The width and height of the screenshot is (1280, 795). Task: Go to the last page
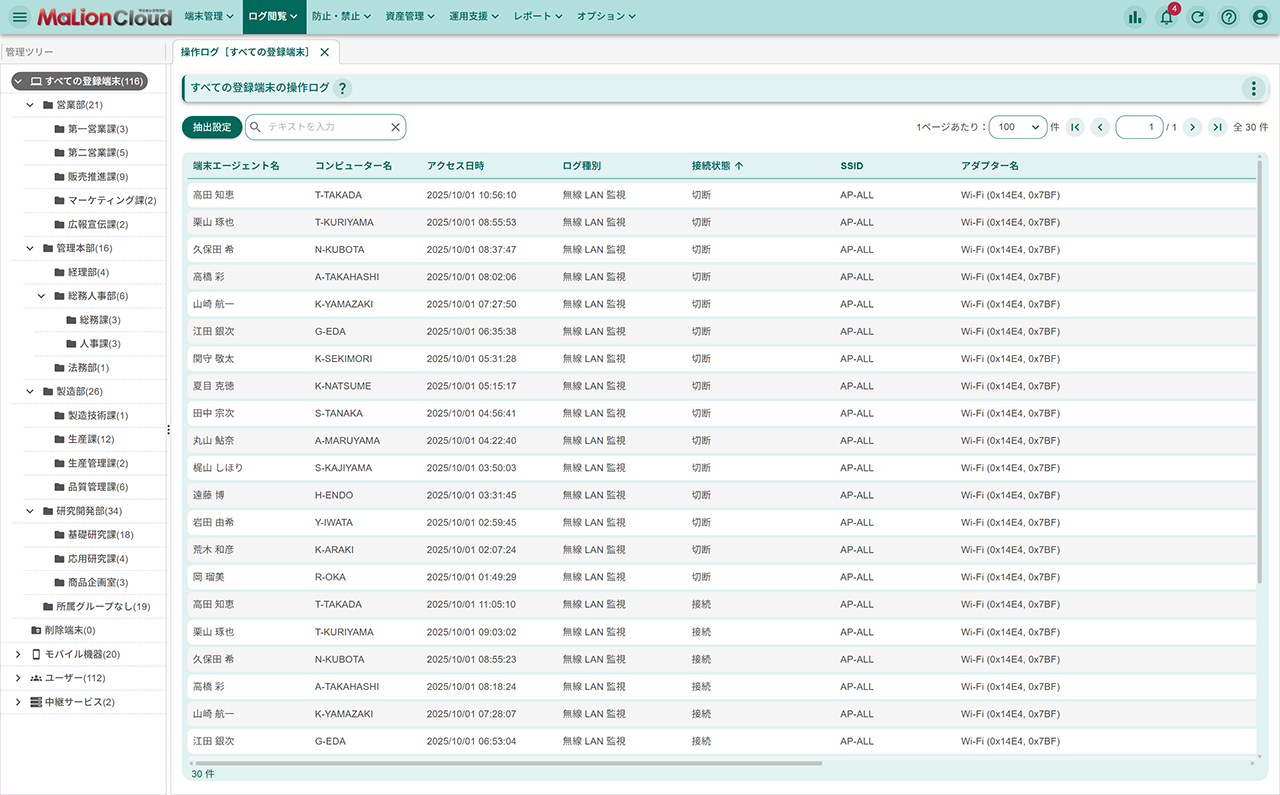click(x=1217, y=127)
